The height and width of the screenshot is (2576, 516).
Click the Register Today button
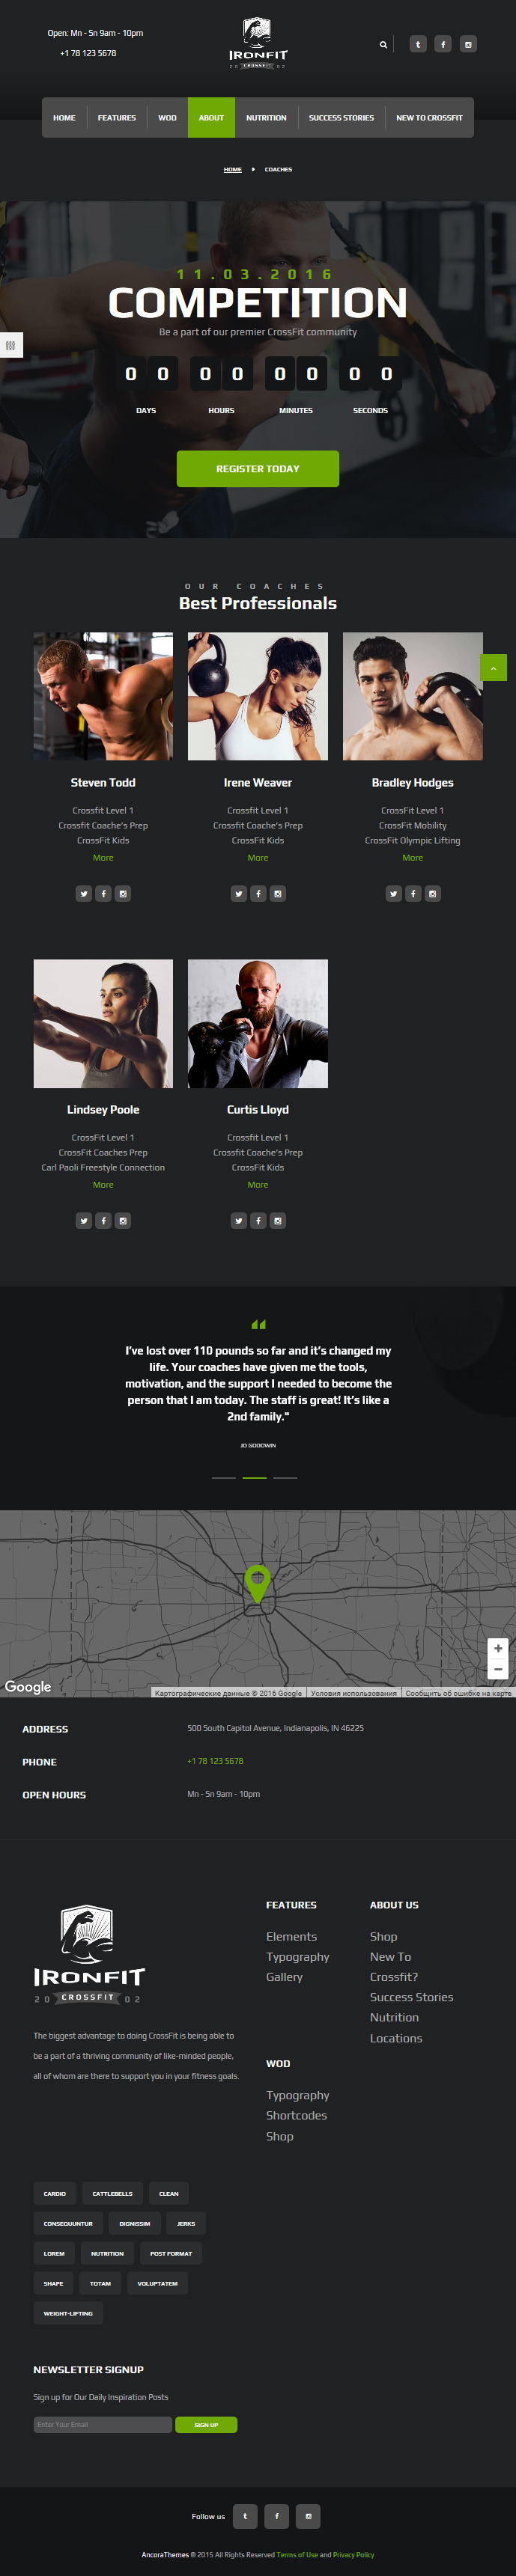click(x=258, y=469)
